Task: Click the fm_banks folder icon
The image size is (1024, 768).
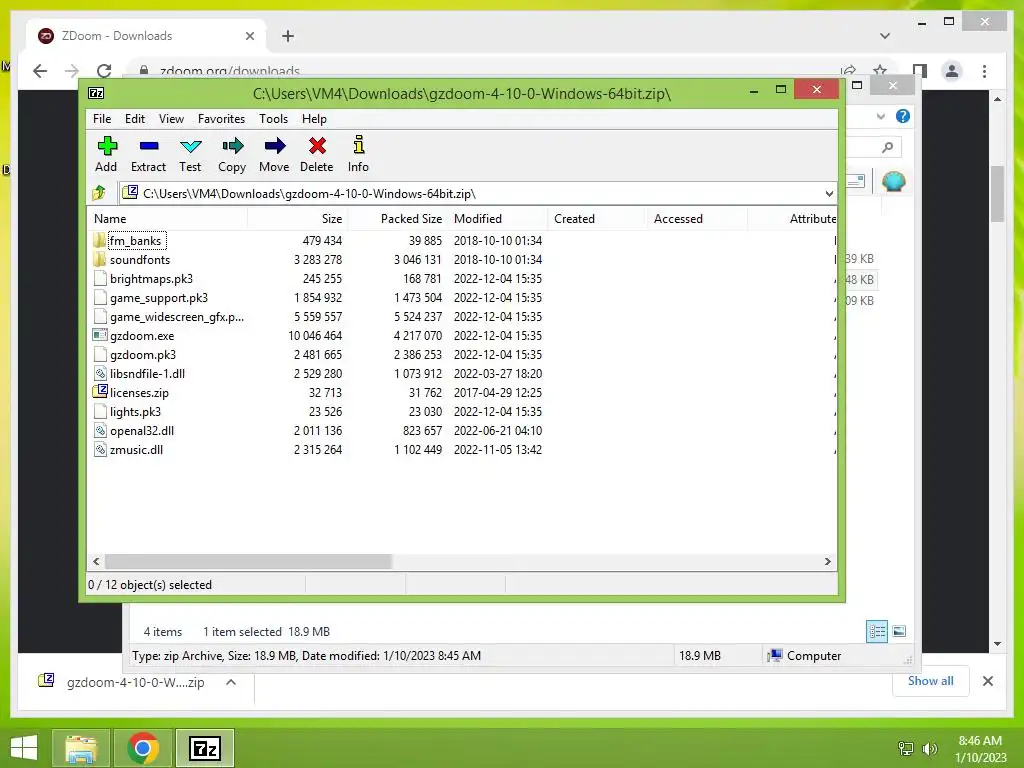Action: coord(99,240)
